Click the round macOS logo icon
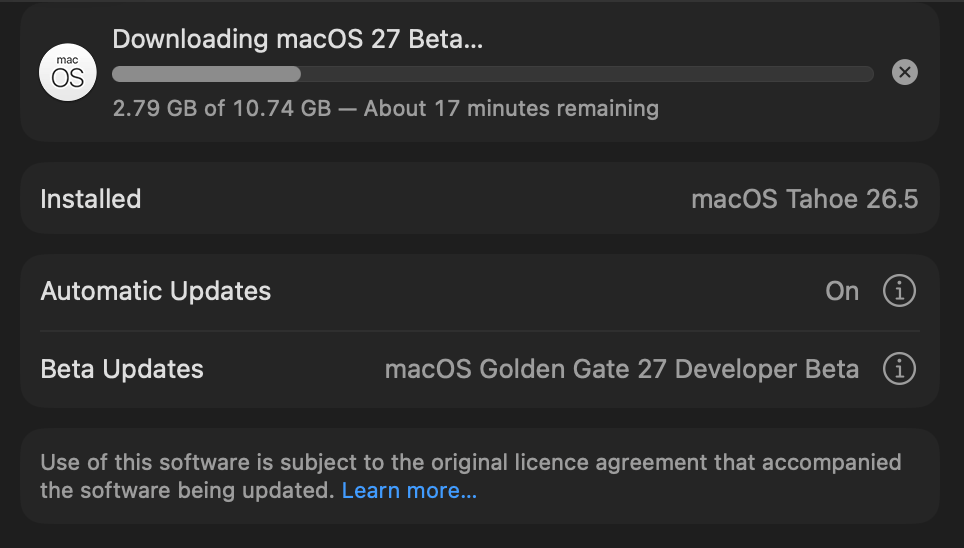This screenshot has width=964, height=548. 68,72
